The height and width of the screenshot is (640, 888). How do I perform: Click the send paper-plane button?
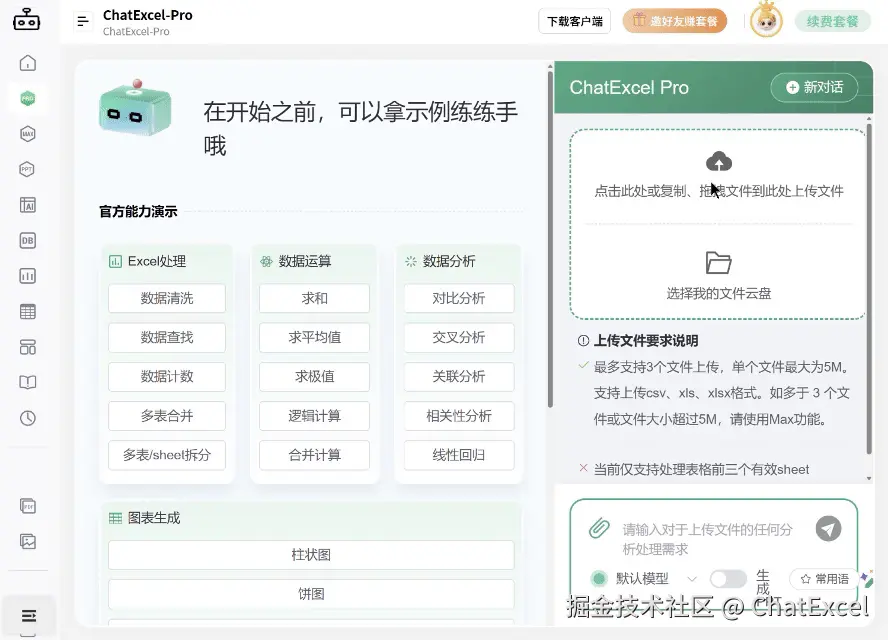tap(828, 528)
